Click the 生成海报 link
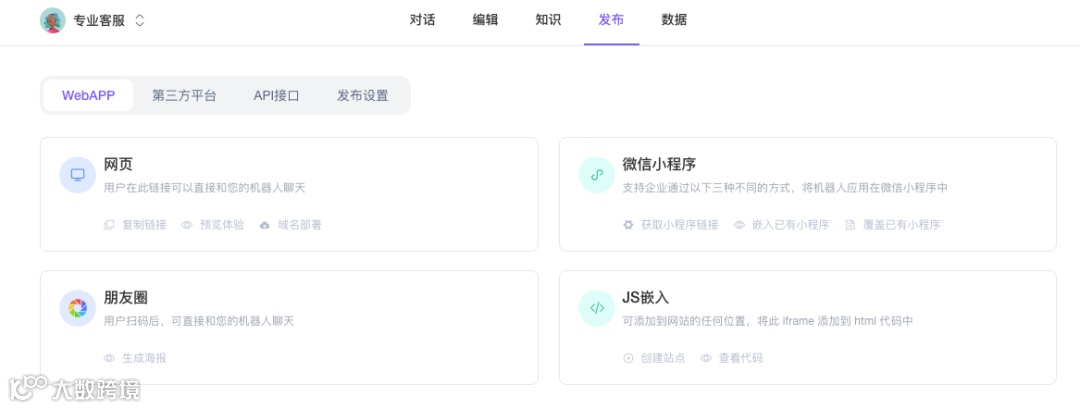 [x=144, y=358]
